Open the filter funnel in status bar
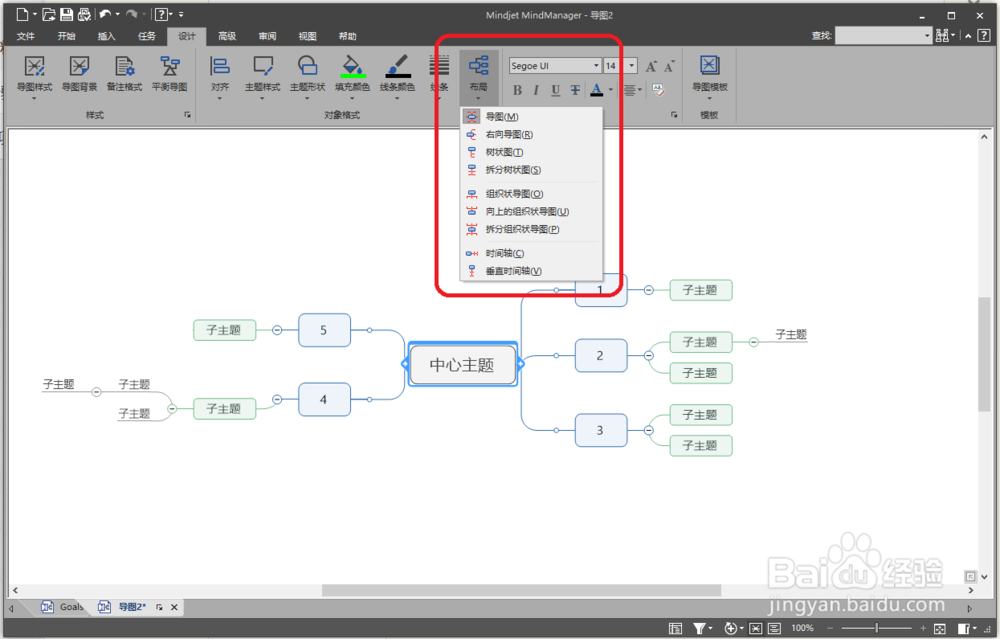This screenshot has height=639, width=1000. 702,629
